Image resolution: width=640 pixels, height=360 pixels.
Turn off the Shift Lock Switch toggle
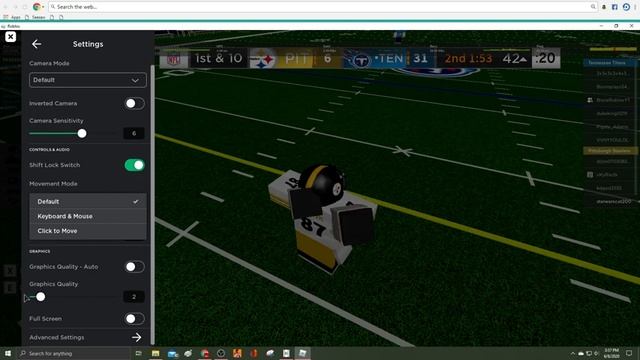pos(134,165)
